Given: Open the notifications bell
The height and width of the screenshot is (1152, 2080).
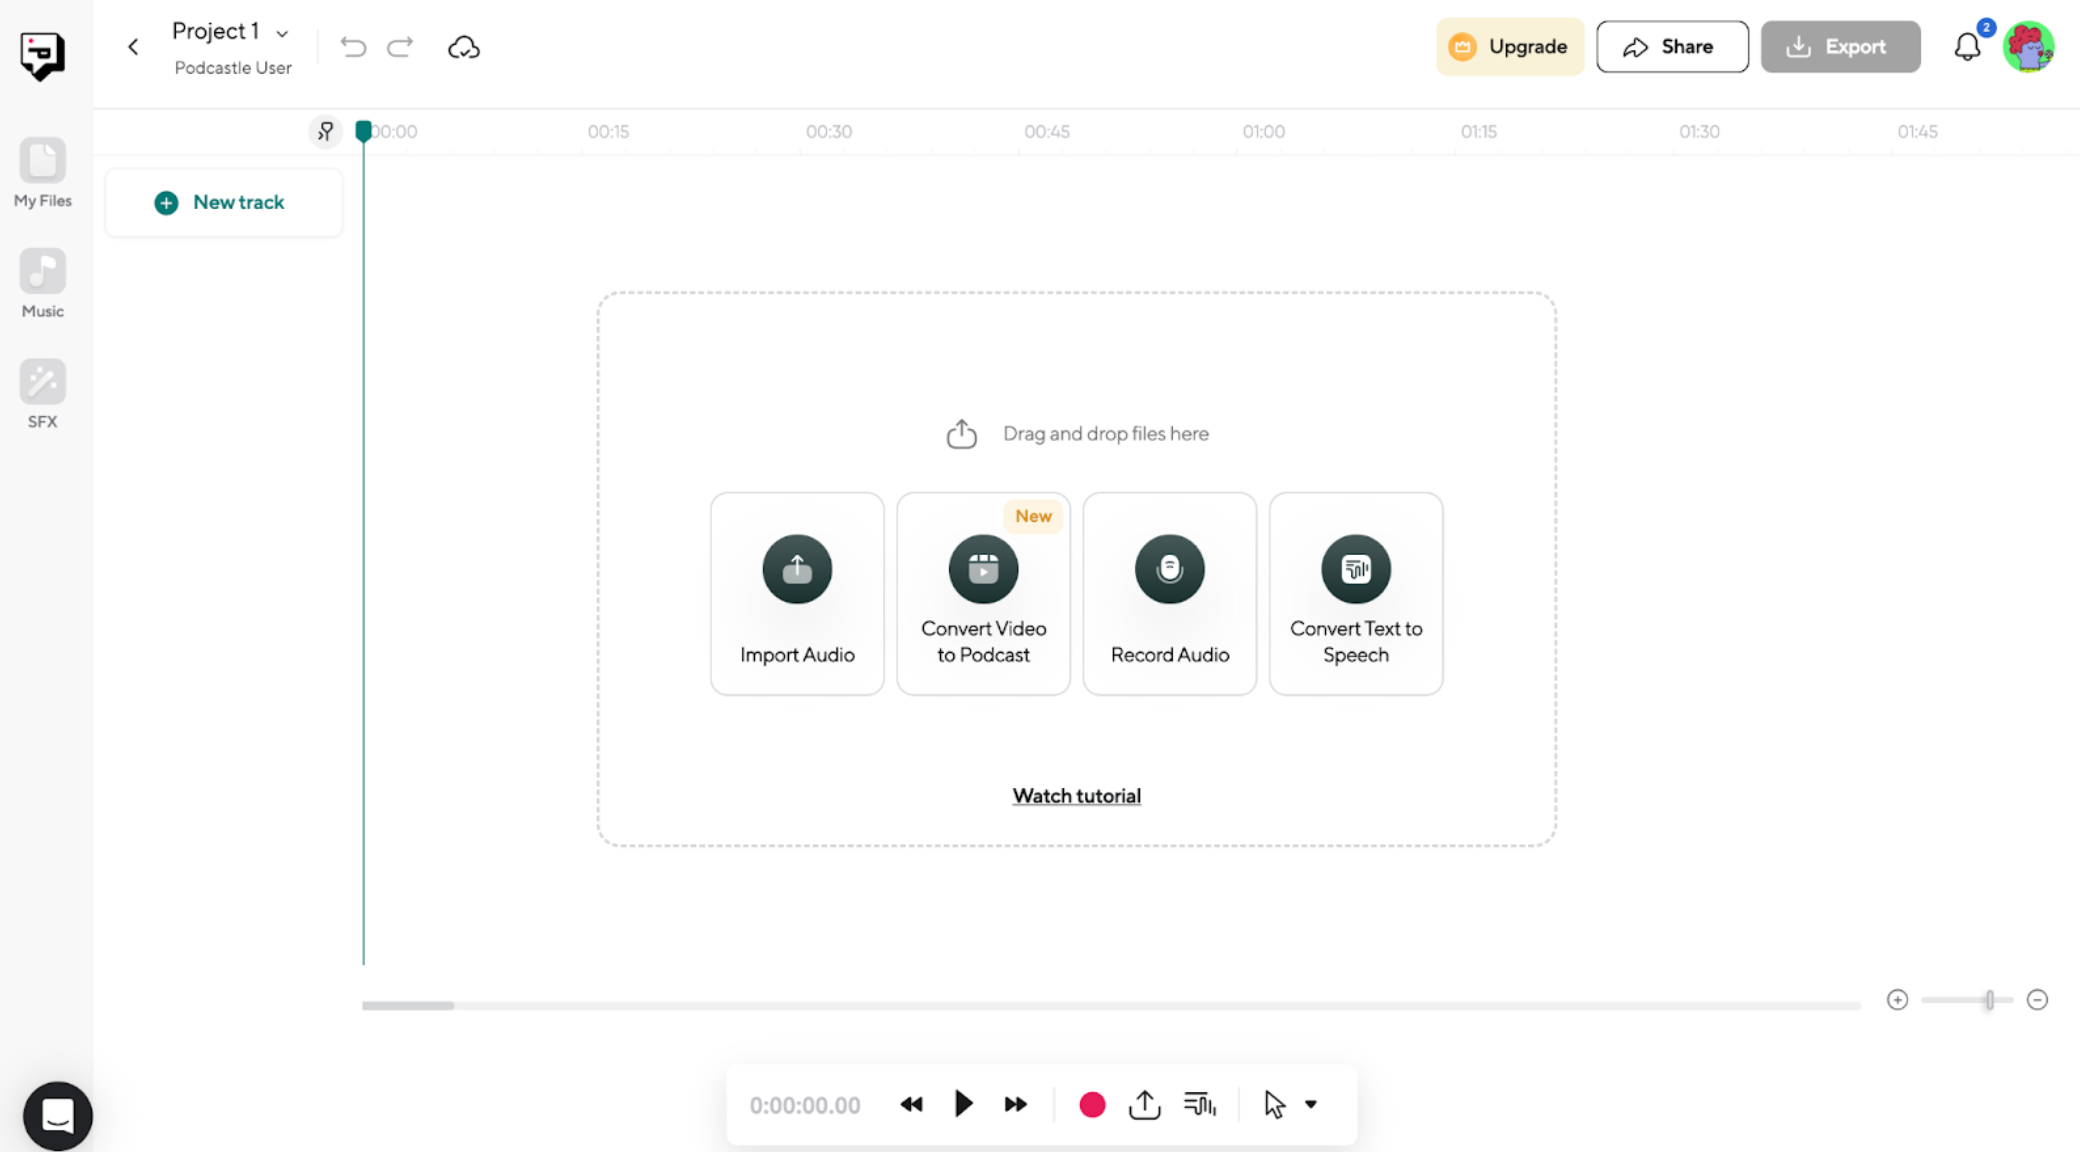Looking at the screenshot, I should [x=1967, y=47].
